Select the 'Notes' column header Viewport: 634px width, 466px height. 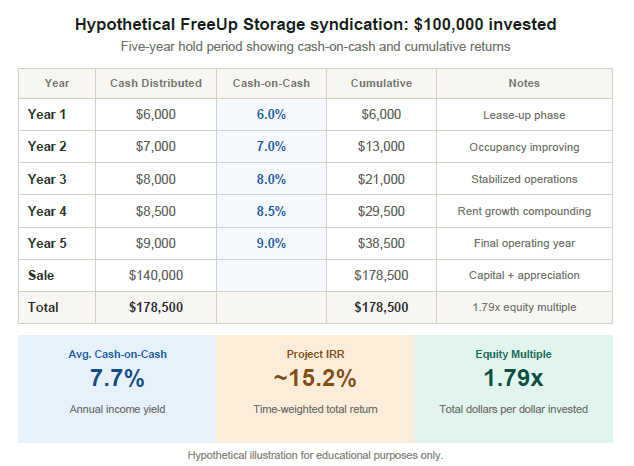pos(524,83)
